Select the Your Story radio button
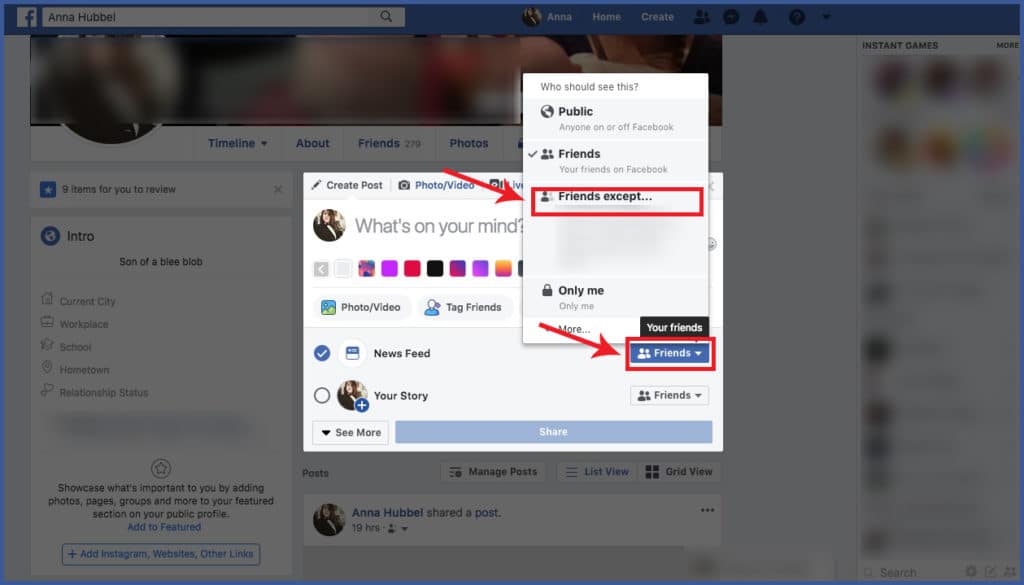 322,396
